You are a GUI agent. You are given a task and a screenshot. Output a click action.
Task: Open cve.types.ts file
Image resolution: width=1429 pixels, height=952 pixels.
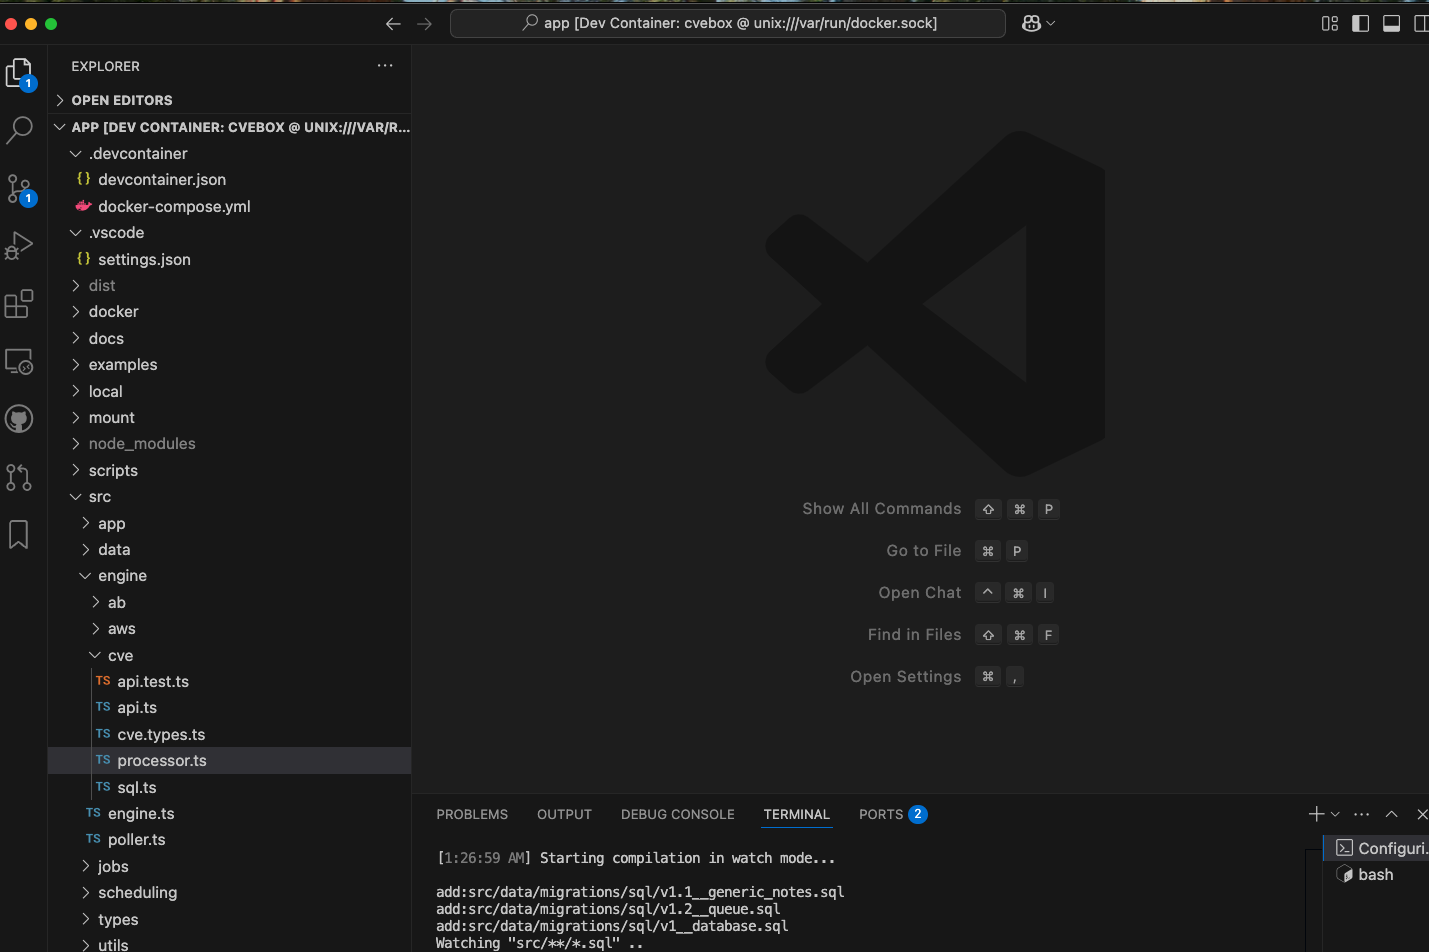tap(230, 734)
